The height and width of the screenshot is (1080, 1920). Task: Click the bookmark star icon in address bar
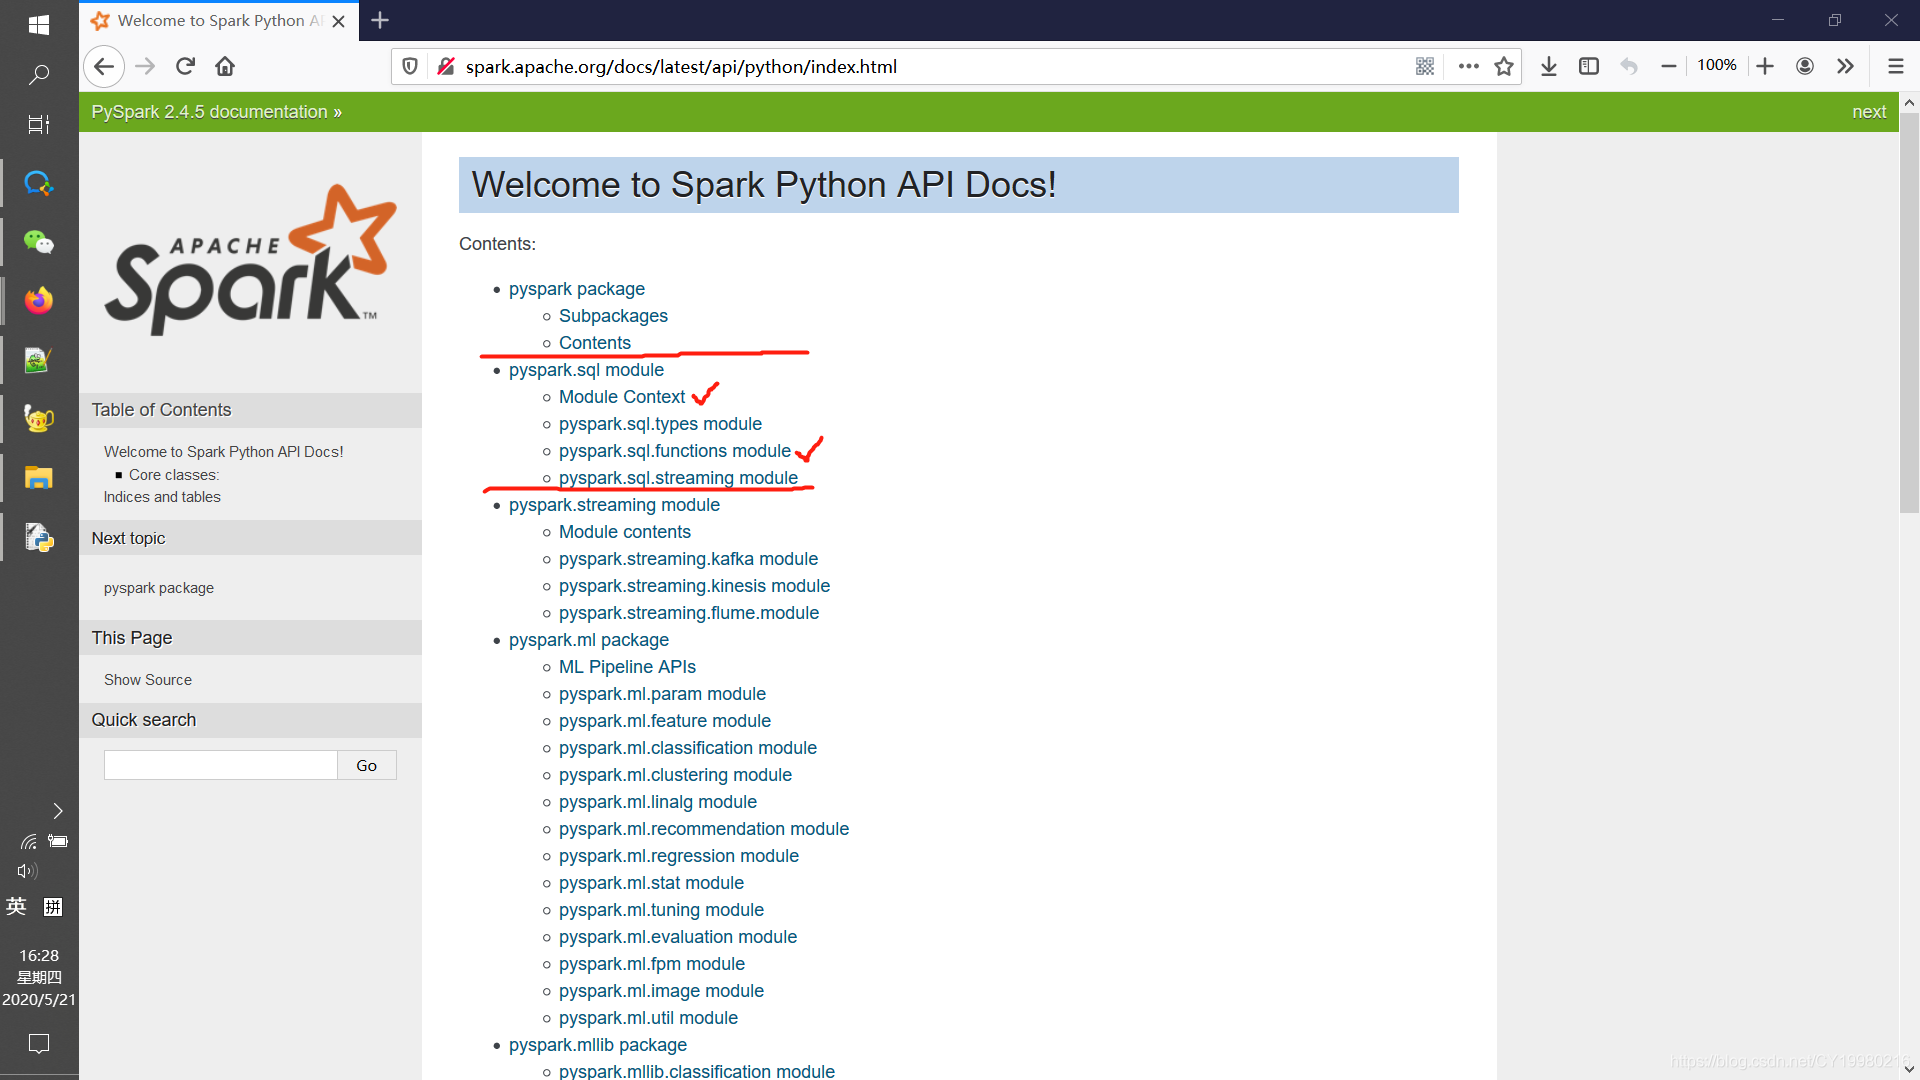pyautogui.click(x=1503, y=66)
